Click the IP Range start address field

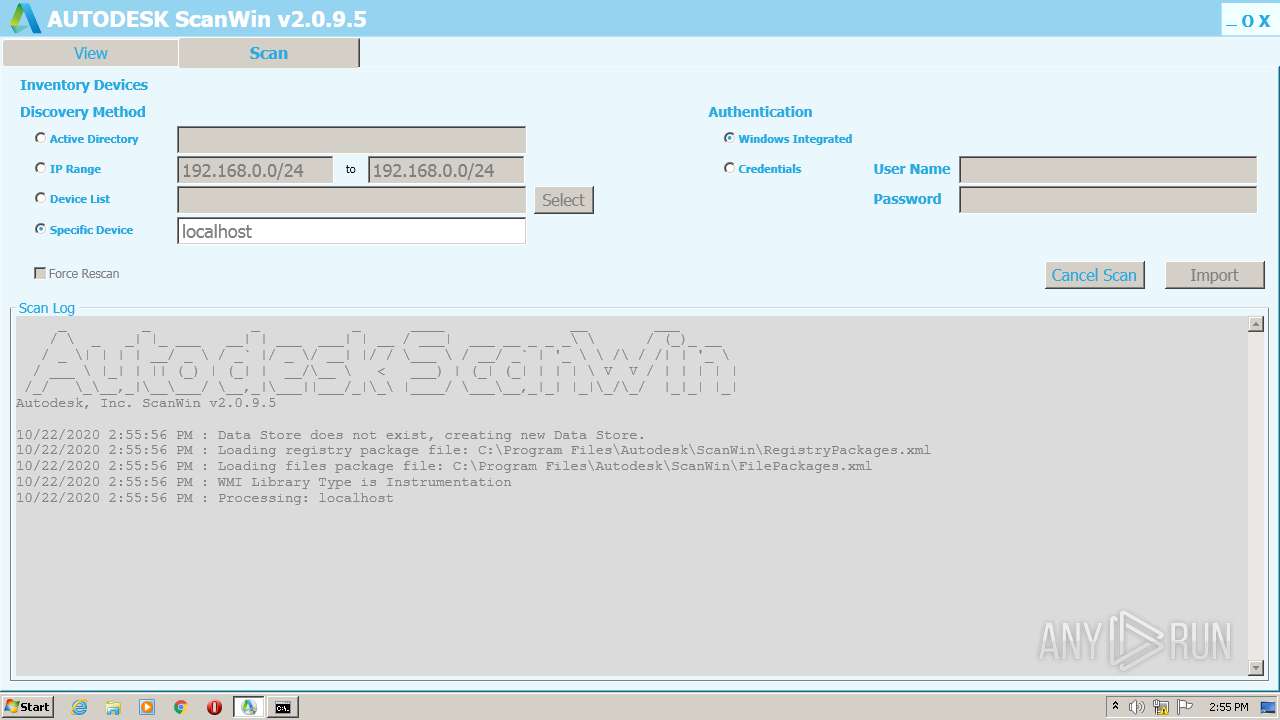coord(255,170)
